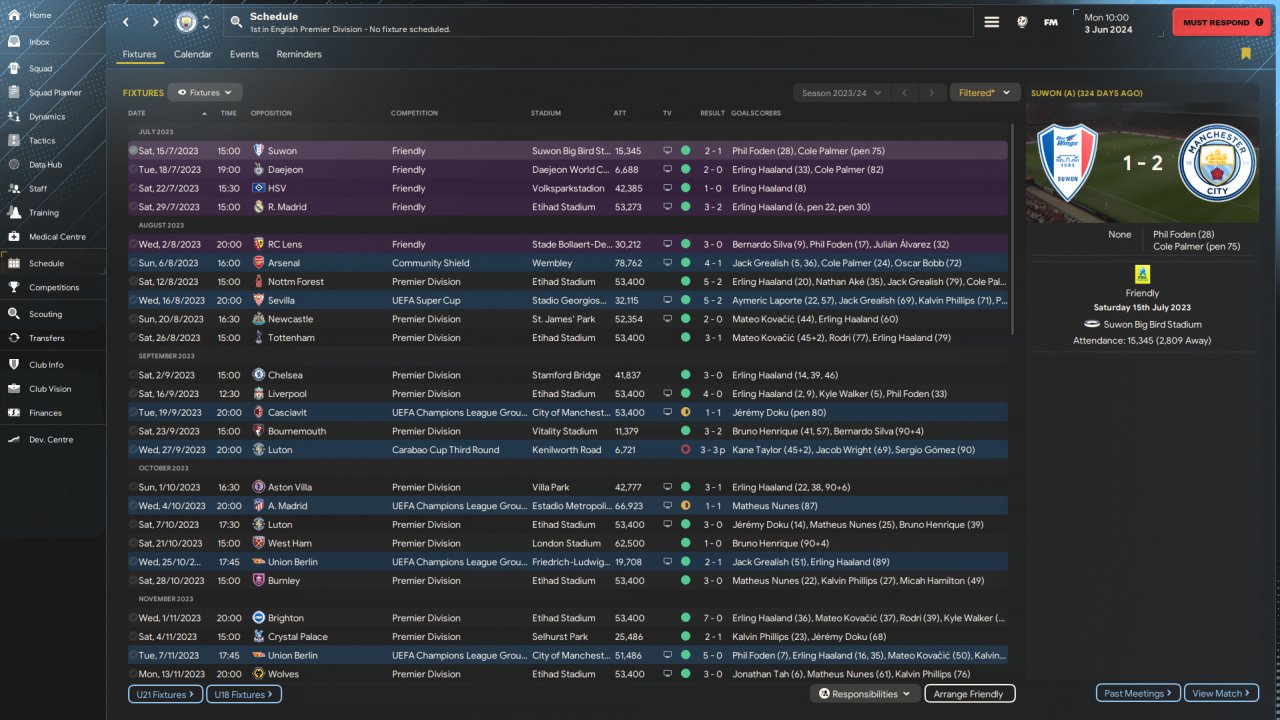
Task: Open the Liverpool fixture row
Action: (568, 394)
